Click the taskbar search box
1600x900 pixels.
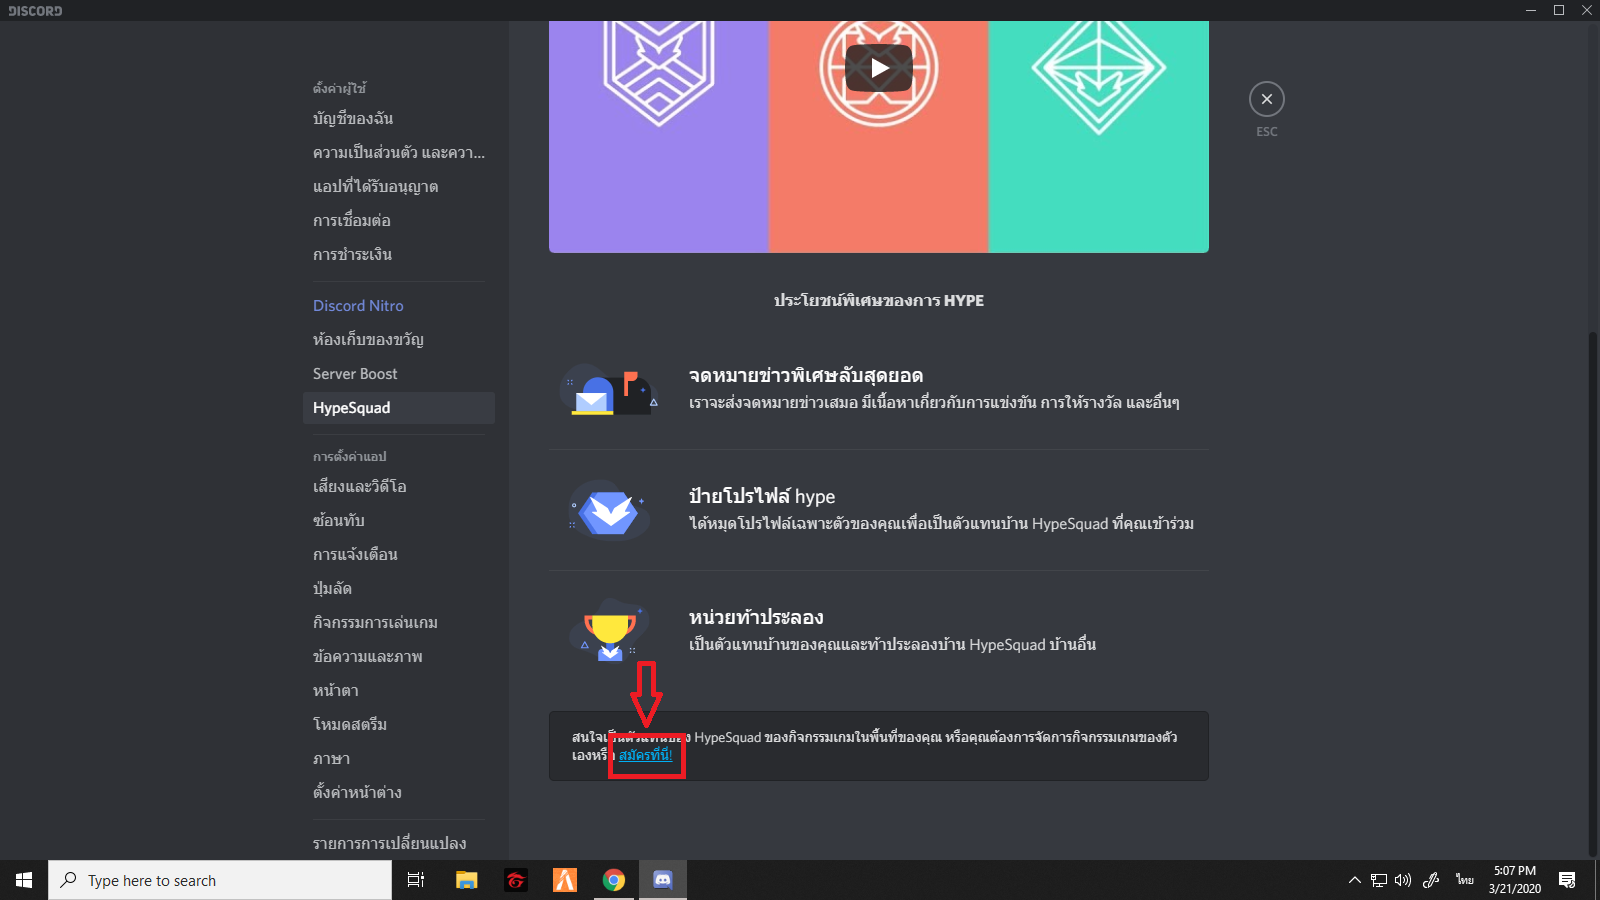(220, 880)
